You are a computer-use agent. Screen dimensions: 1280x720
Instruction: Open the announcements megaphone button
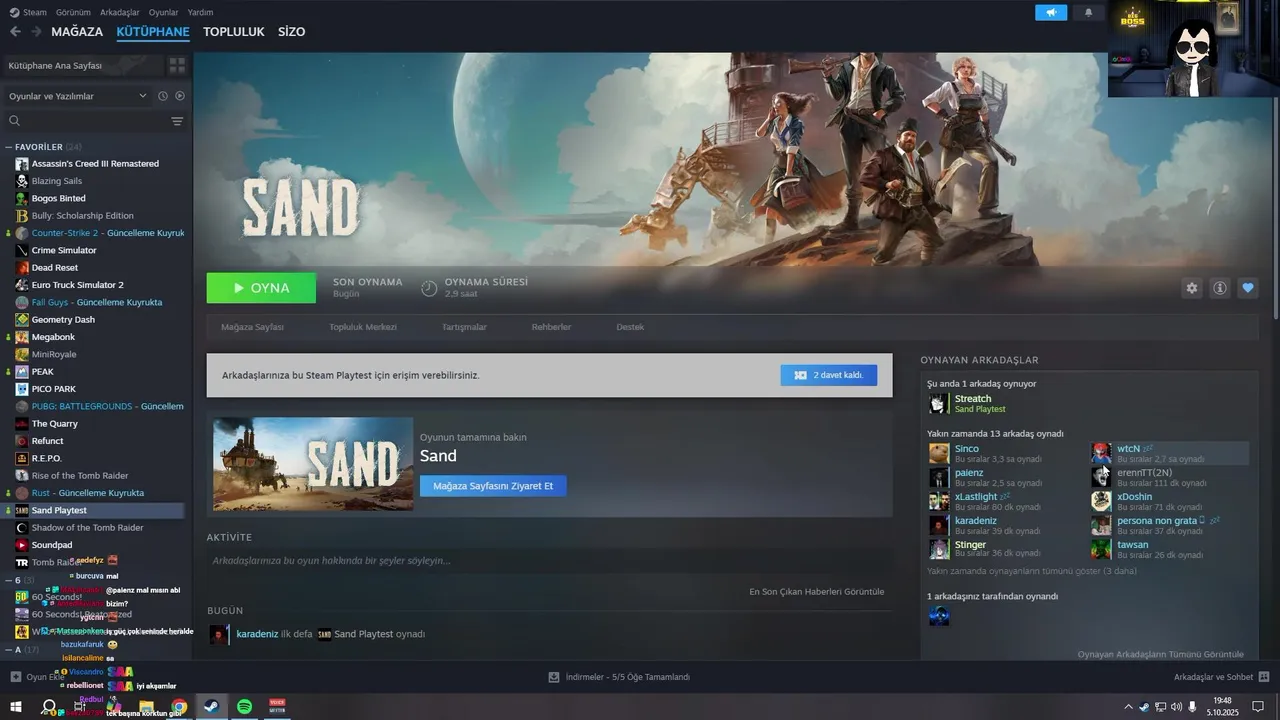point(1051,12)
